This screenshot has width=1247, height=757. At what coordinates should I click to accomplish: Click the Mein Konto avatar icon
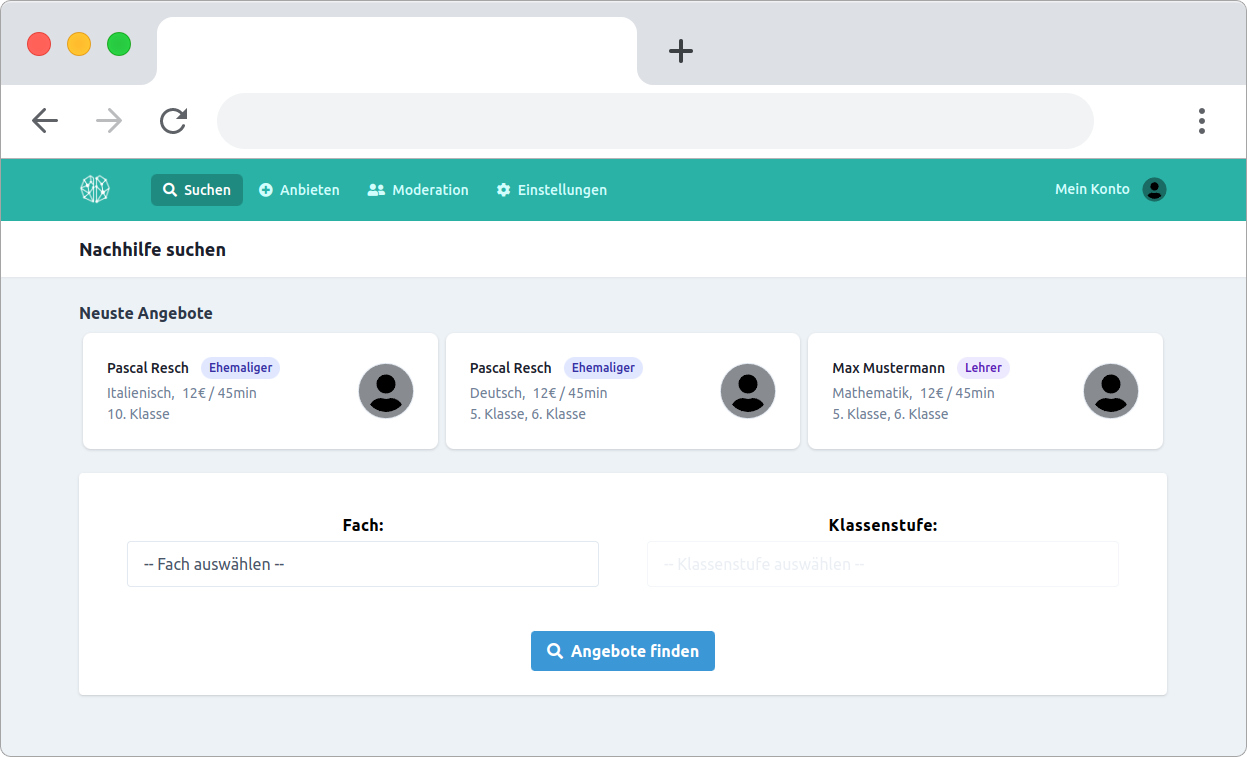click(x=1154, y=189)
